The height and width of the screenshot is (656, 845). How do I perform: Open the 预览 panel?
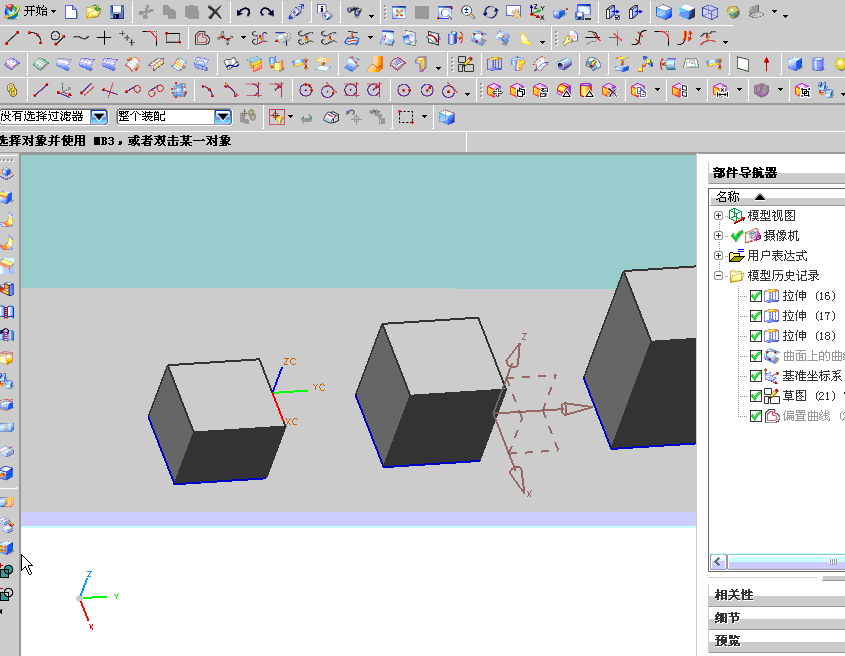[777, 641]
